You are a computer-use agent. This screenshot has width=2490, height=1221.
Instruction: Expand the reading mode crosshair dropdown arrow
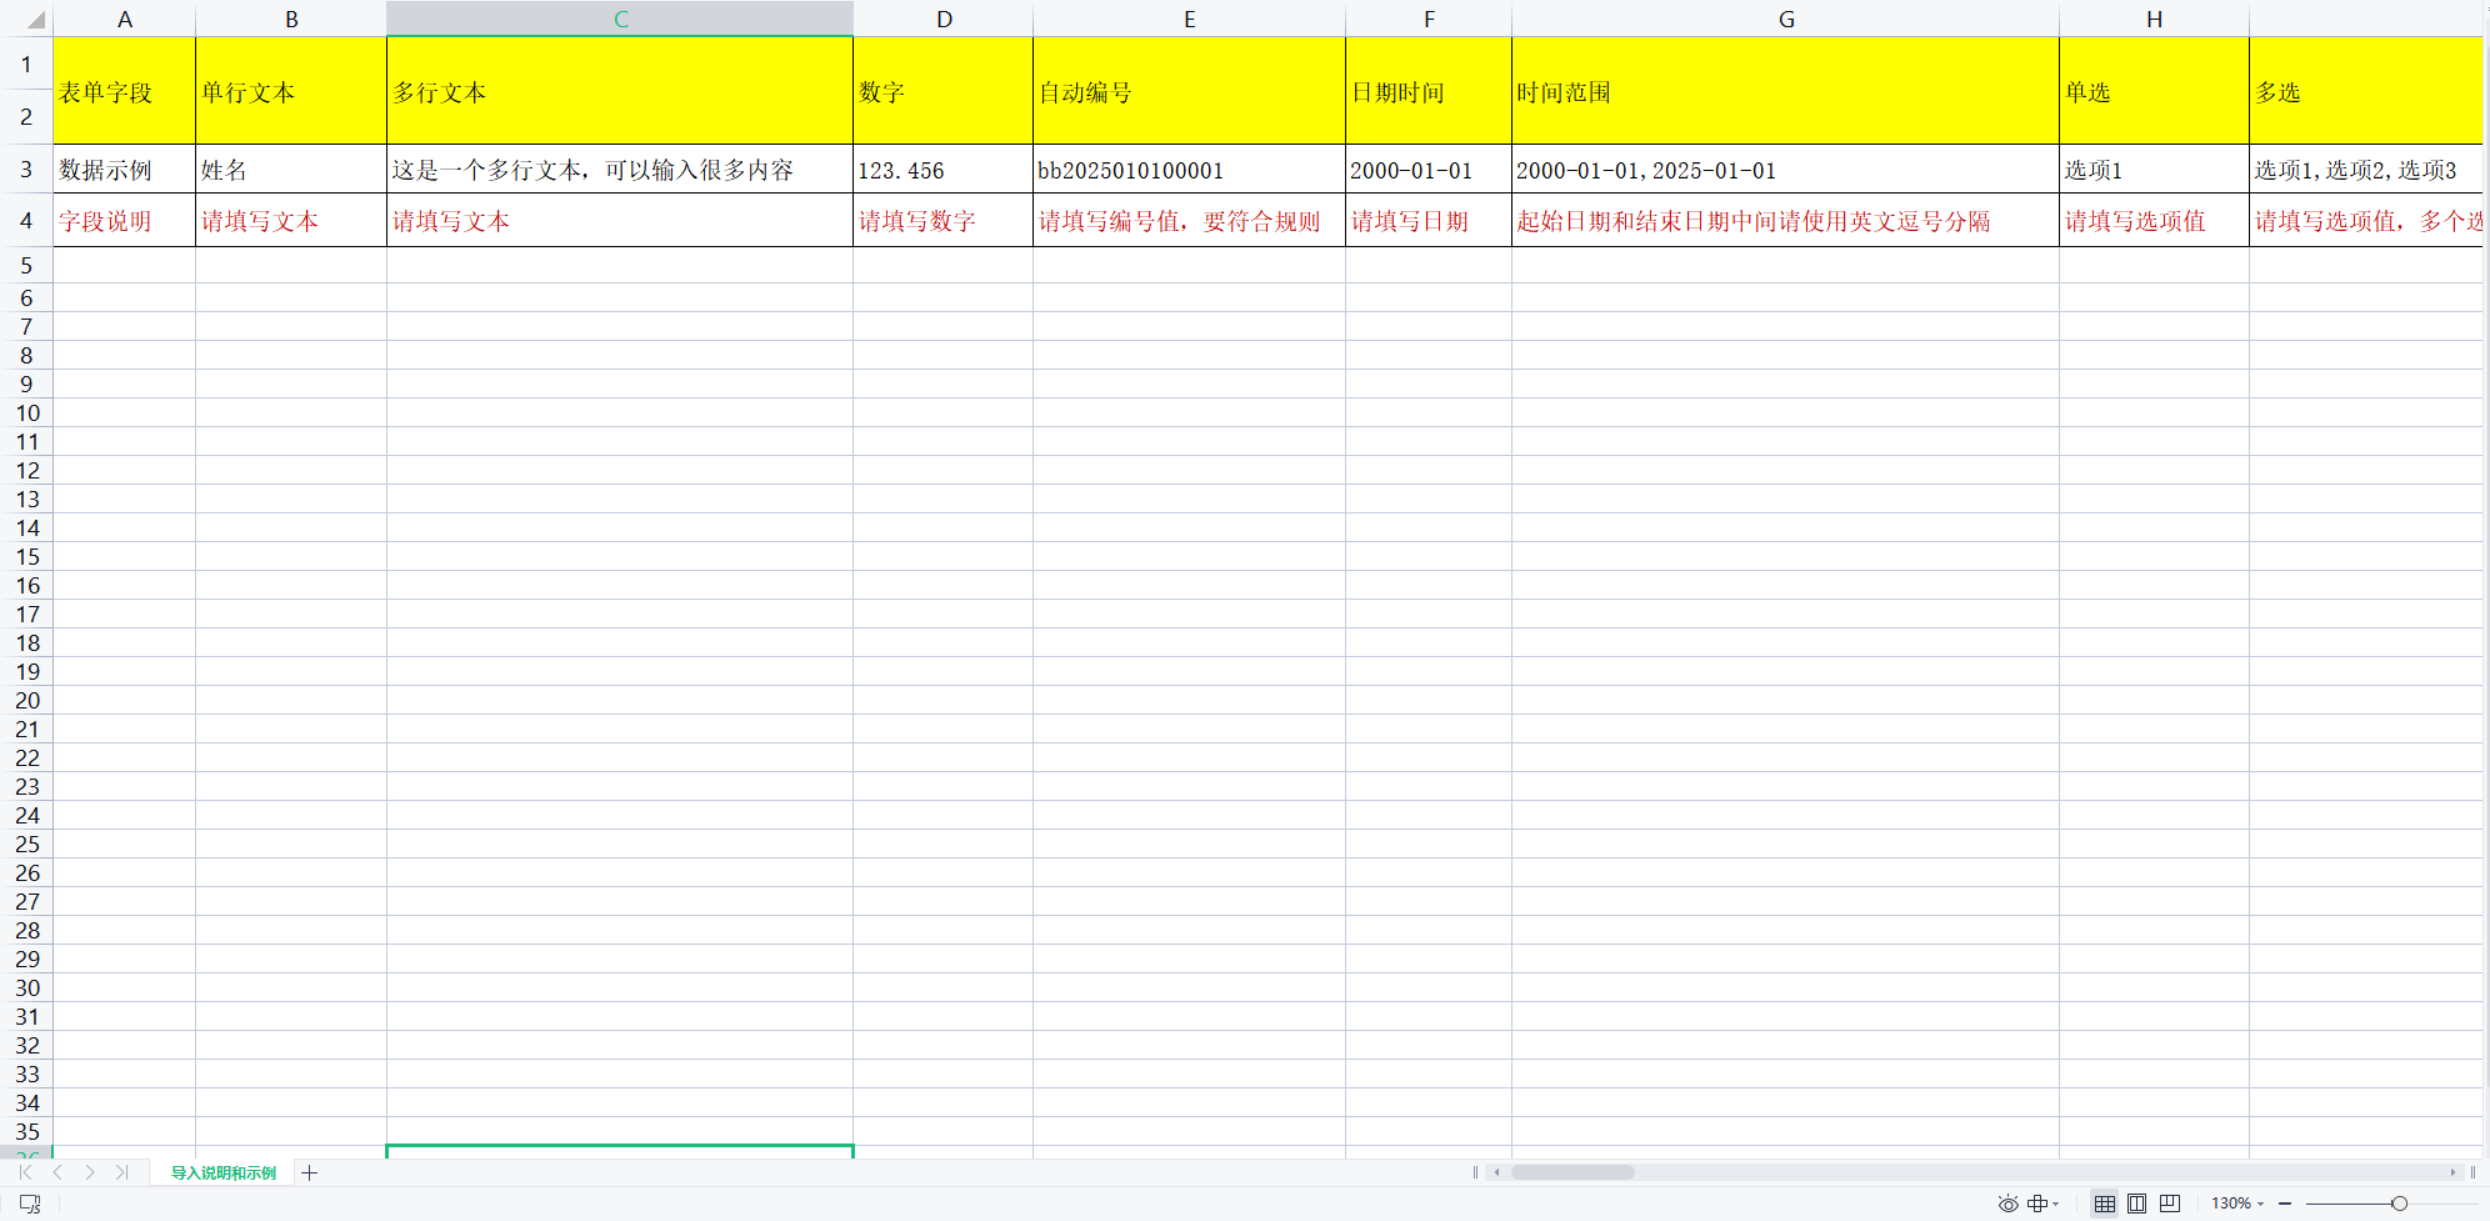coord(2056,1204)
